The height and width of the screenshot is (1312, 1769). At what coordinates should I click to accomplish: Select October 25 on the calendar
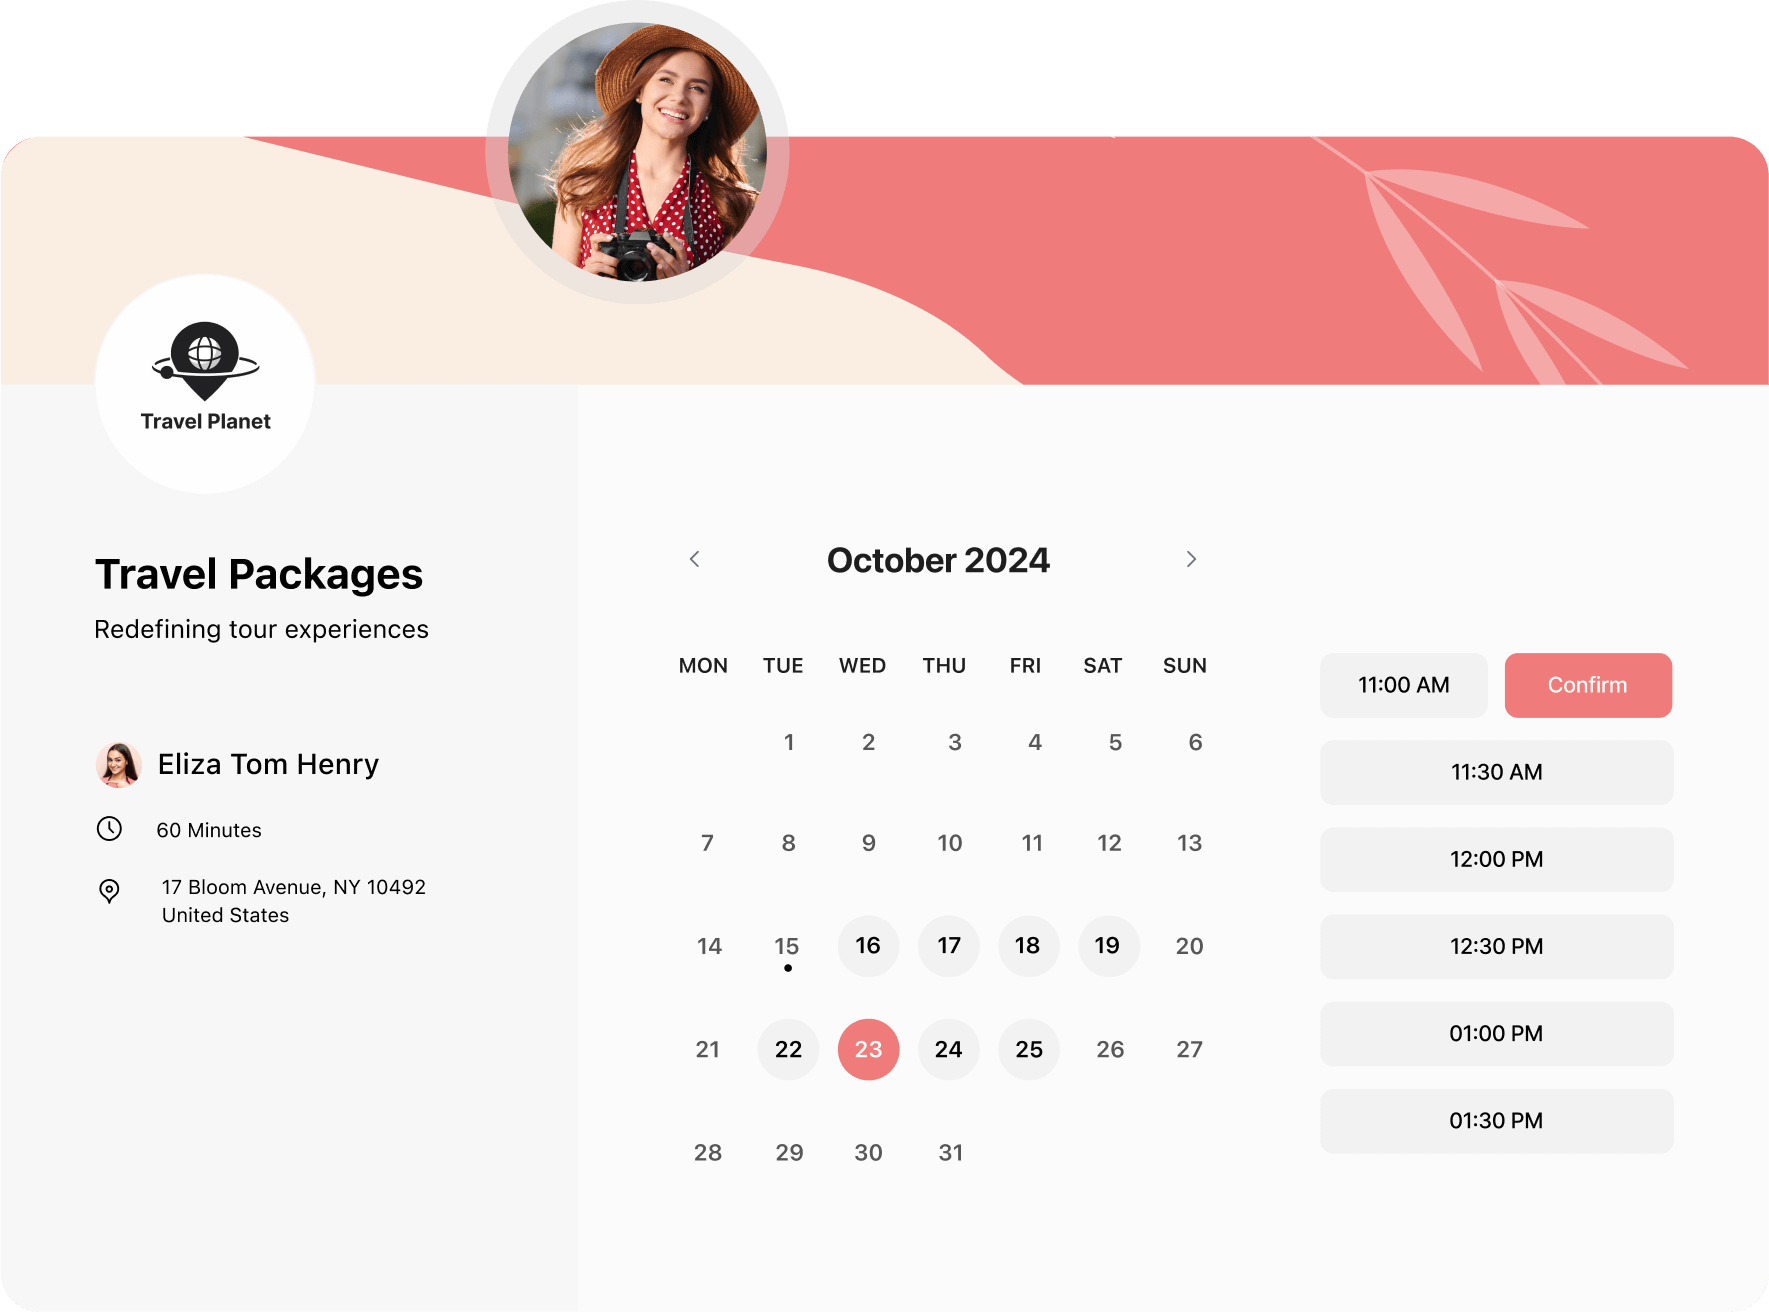pyautogui.click(x=1028, y=1049)
